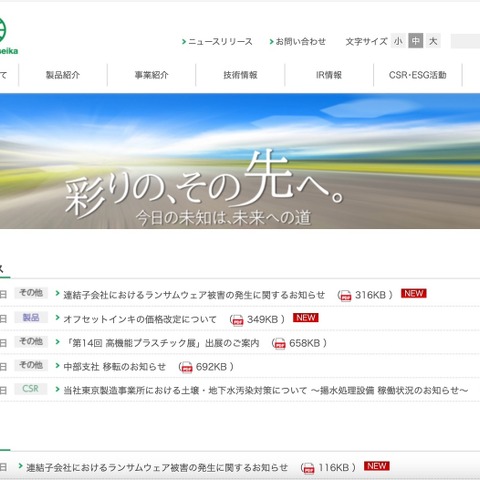Set font size to 中
The height and width of the screenshot is (480, 480).
click(x=416, y=41)
